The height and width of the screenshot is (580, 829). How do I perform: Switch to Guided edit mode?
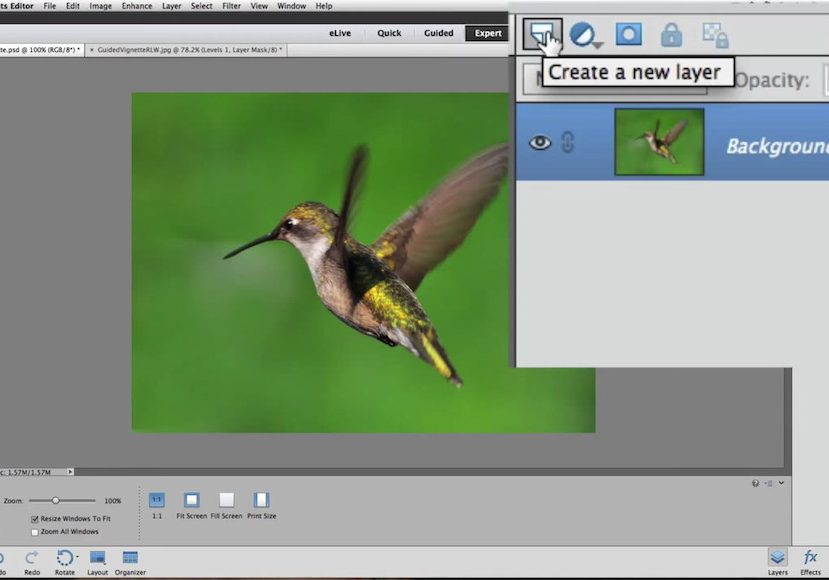pos(439,33)
